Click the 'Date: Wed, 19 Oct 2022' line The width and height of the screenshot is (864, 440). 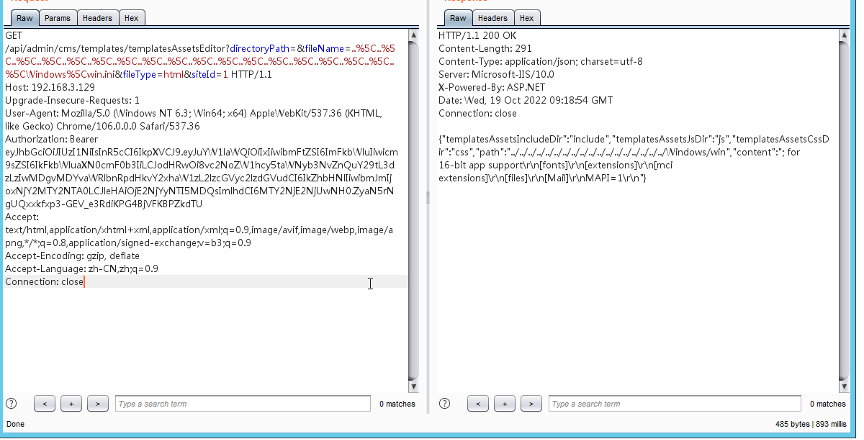(525, 100)
